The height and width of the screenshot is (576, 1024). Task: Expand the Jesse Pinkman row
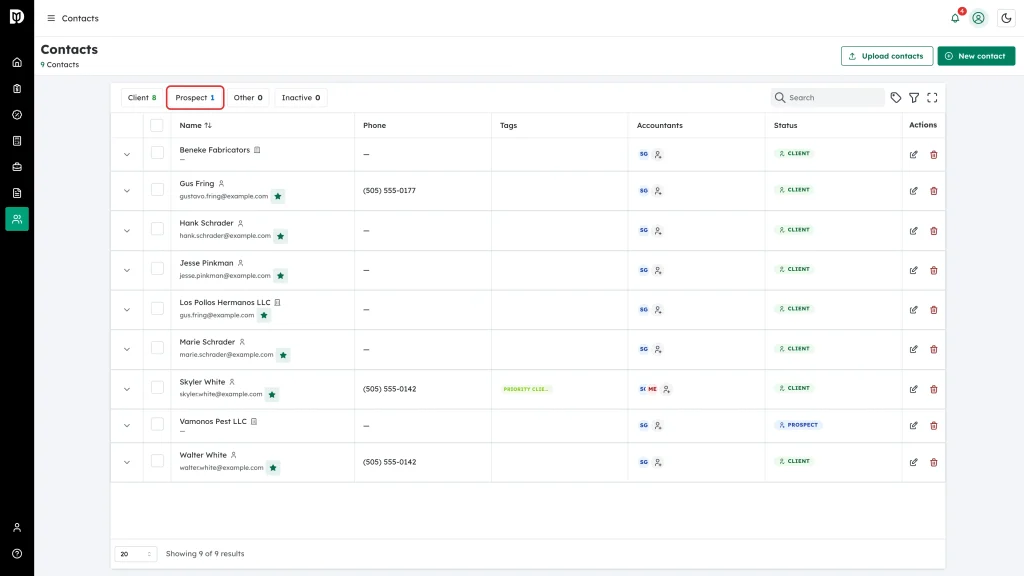pyautogui.click(x=127, y=270)
